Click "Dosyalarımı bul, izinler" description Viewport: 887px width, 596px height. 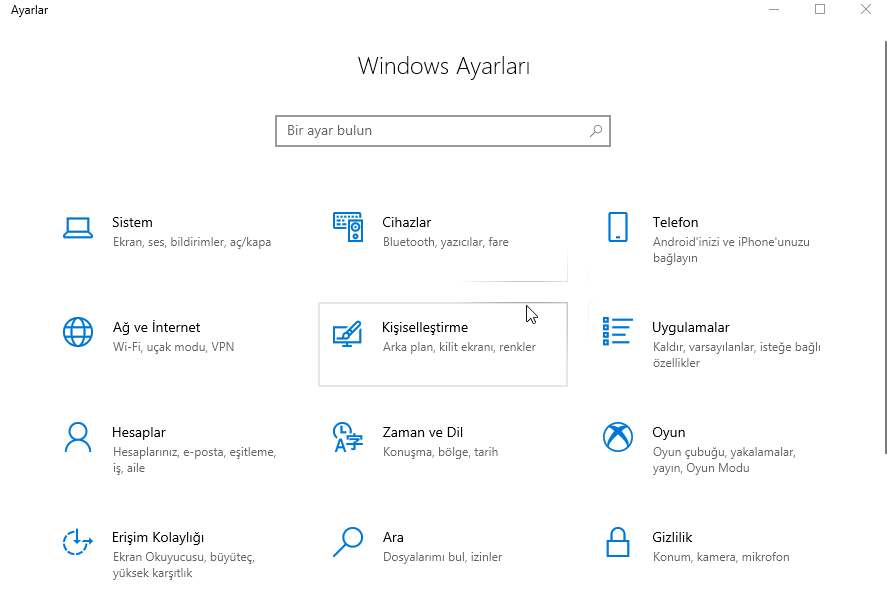pos(442,558)
